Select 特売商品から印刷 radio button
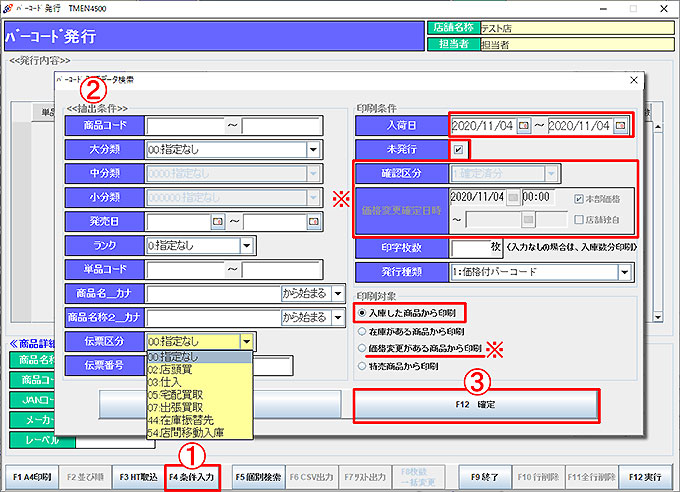 [362, 365]
